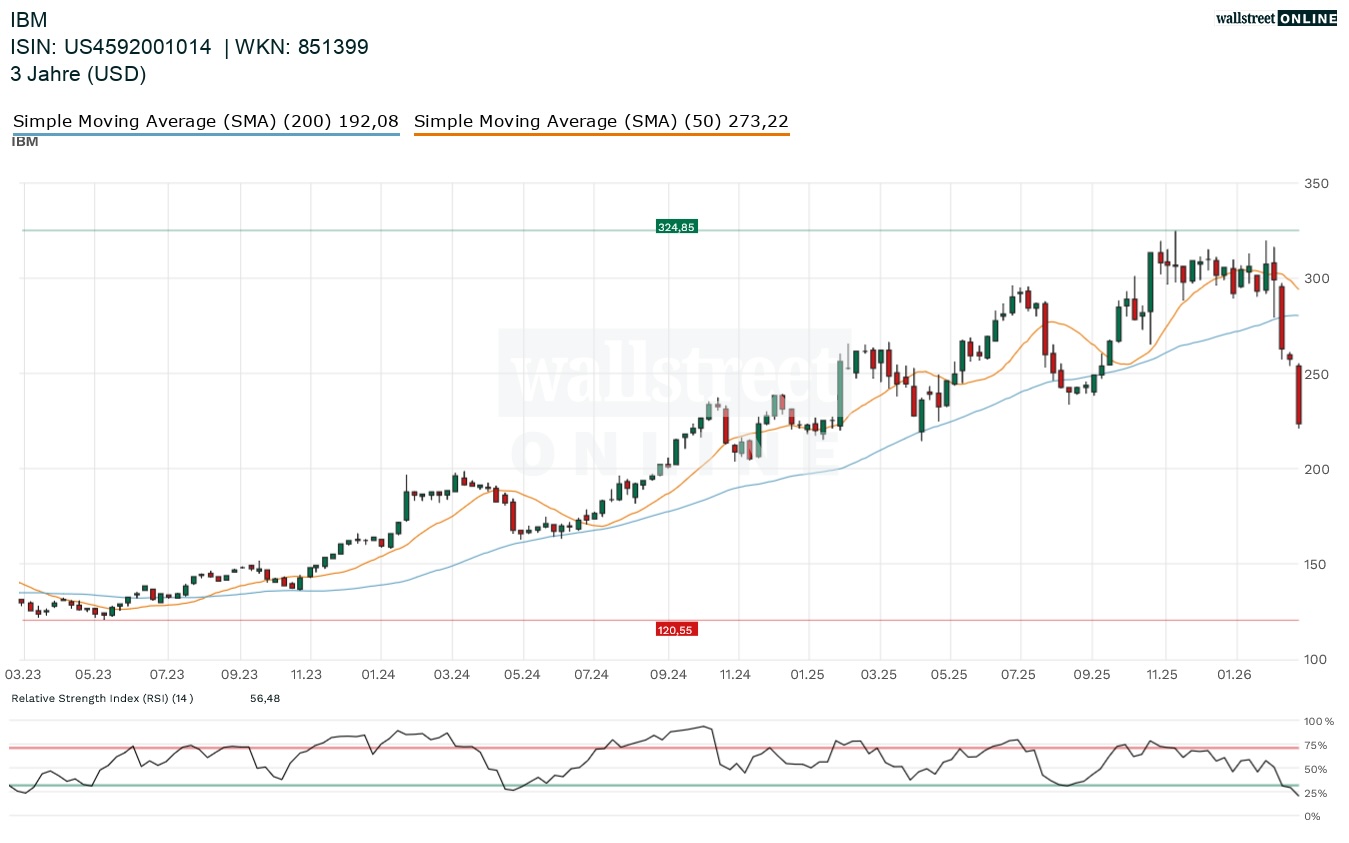The height and width of the screenshot is (843, 1349).
Task: Click the green 324,85 high price label
Action: click(x=676, y=227)
